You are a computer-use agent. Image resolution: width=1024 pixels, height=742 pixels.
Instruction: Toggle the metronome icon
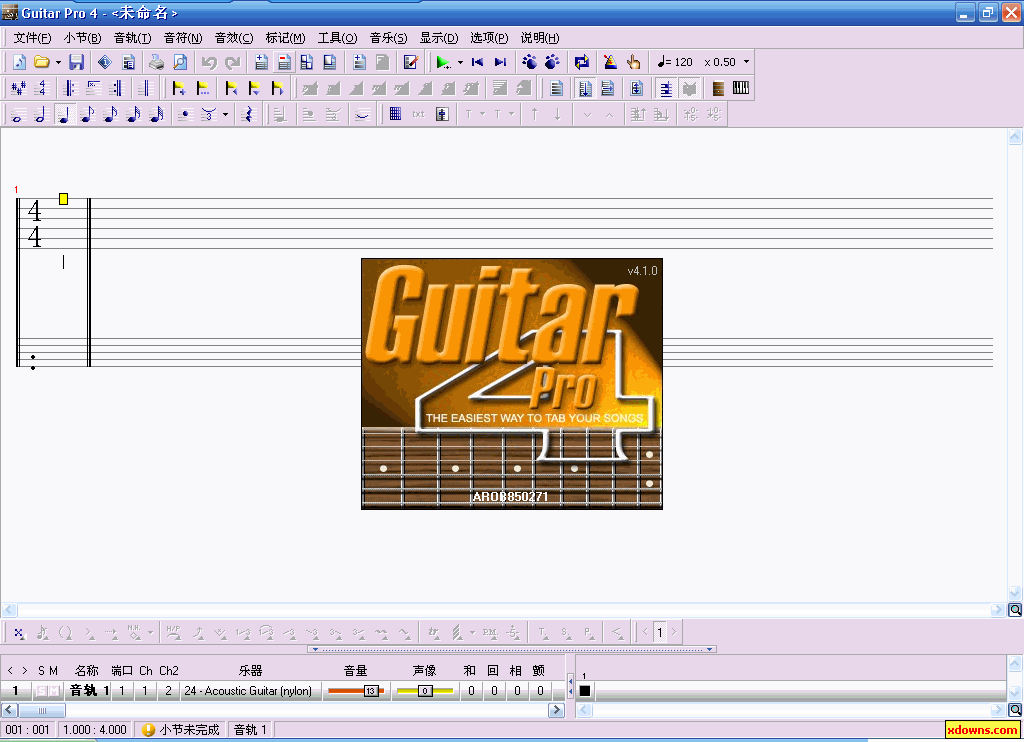tap(610, 62)
